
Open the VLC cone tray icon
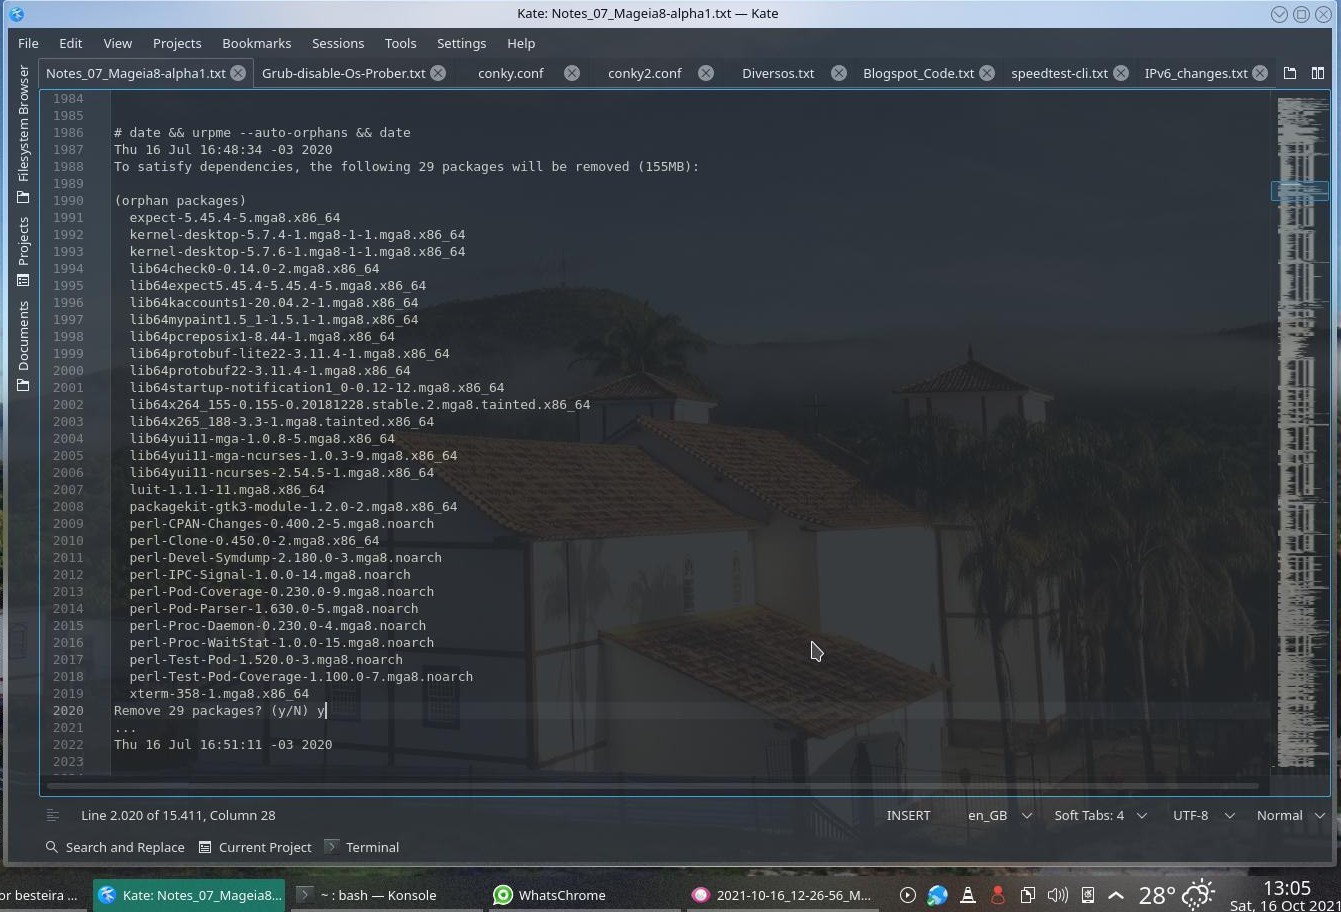tap(967, 895)
